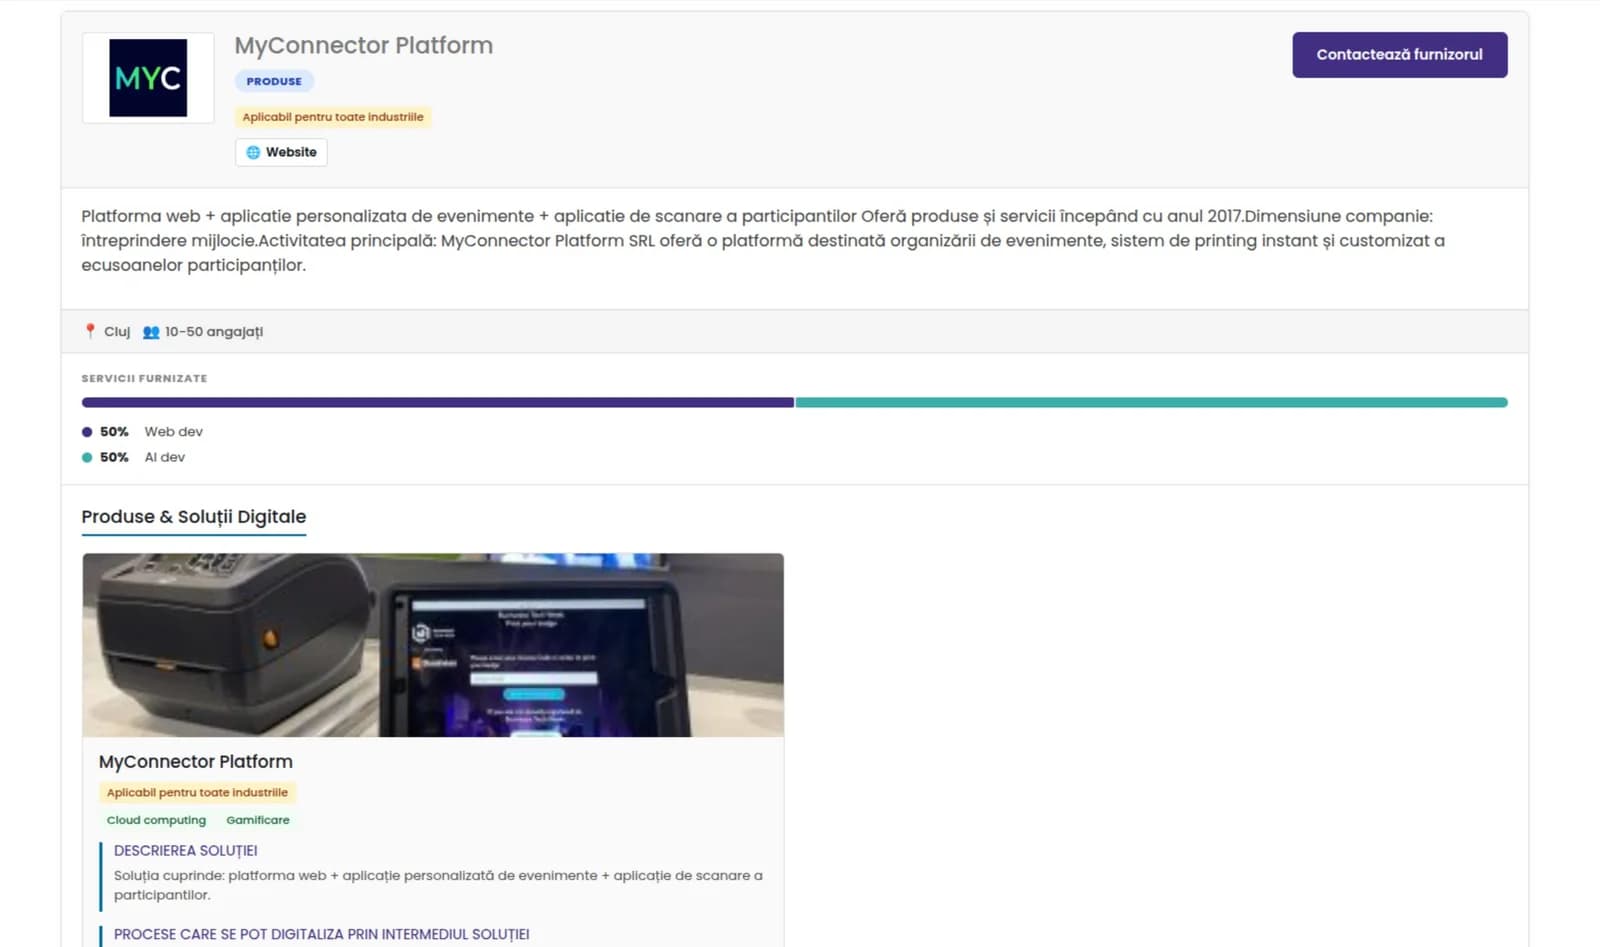Click the 10-50 angajați text
Image resolution: width=1600 pixels, height=947 pixels.
214,332
